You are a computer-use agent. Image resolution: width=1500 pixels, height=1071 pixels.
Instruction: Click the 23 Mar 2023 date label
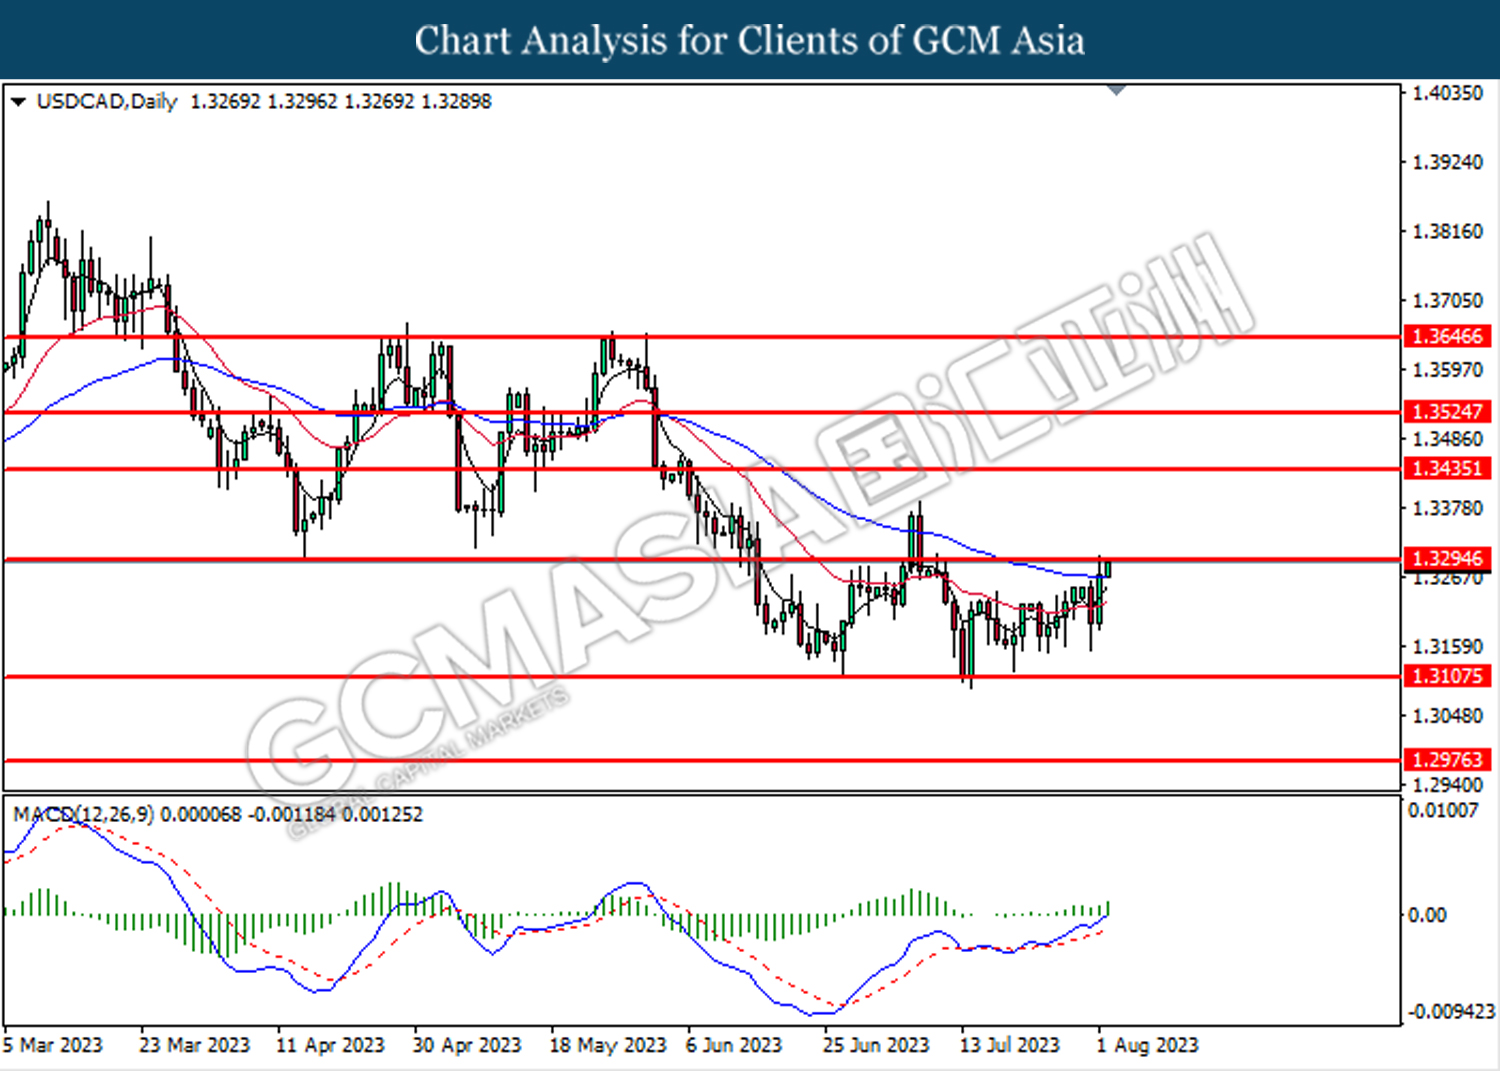[x=194, y=1045]
